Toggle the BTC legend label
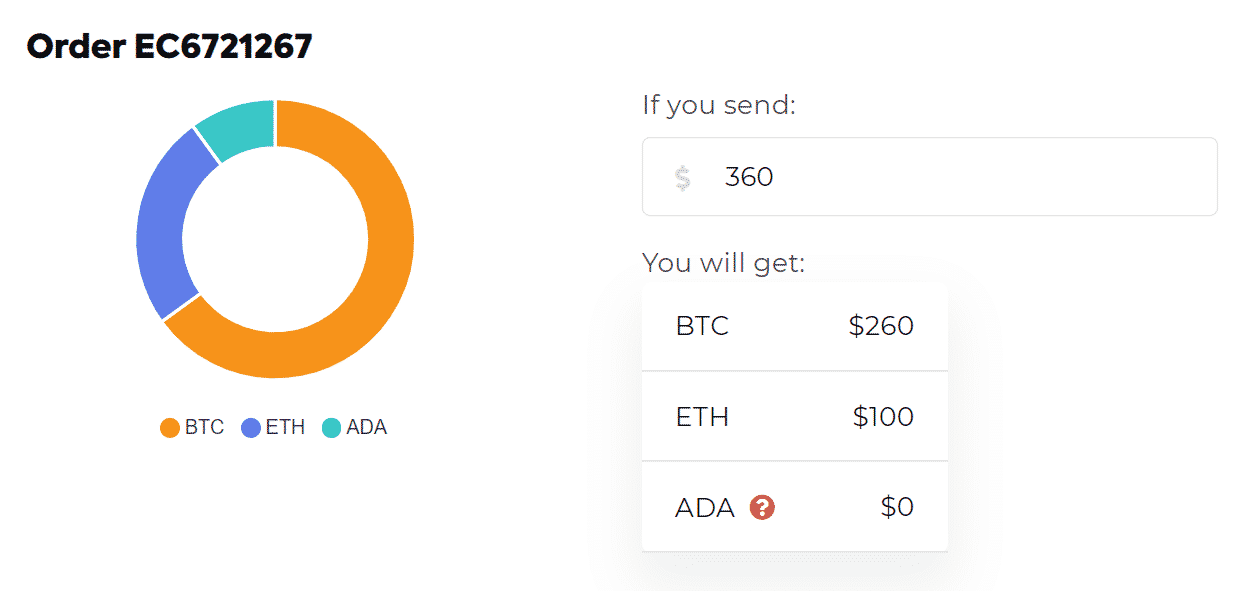This screenshot has height=591, width=1242. [x=204, y=428]
